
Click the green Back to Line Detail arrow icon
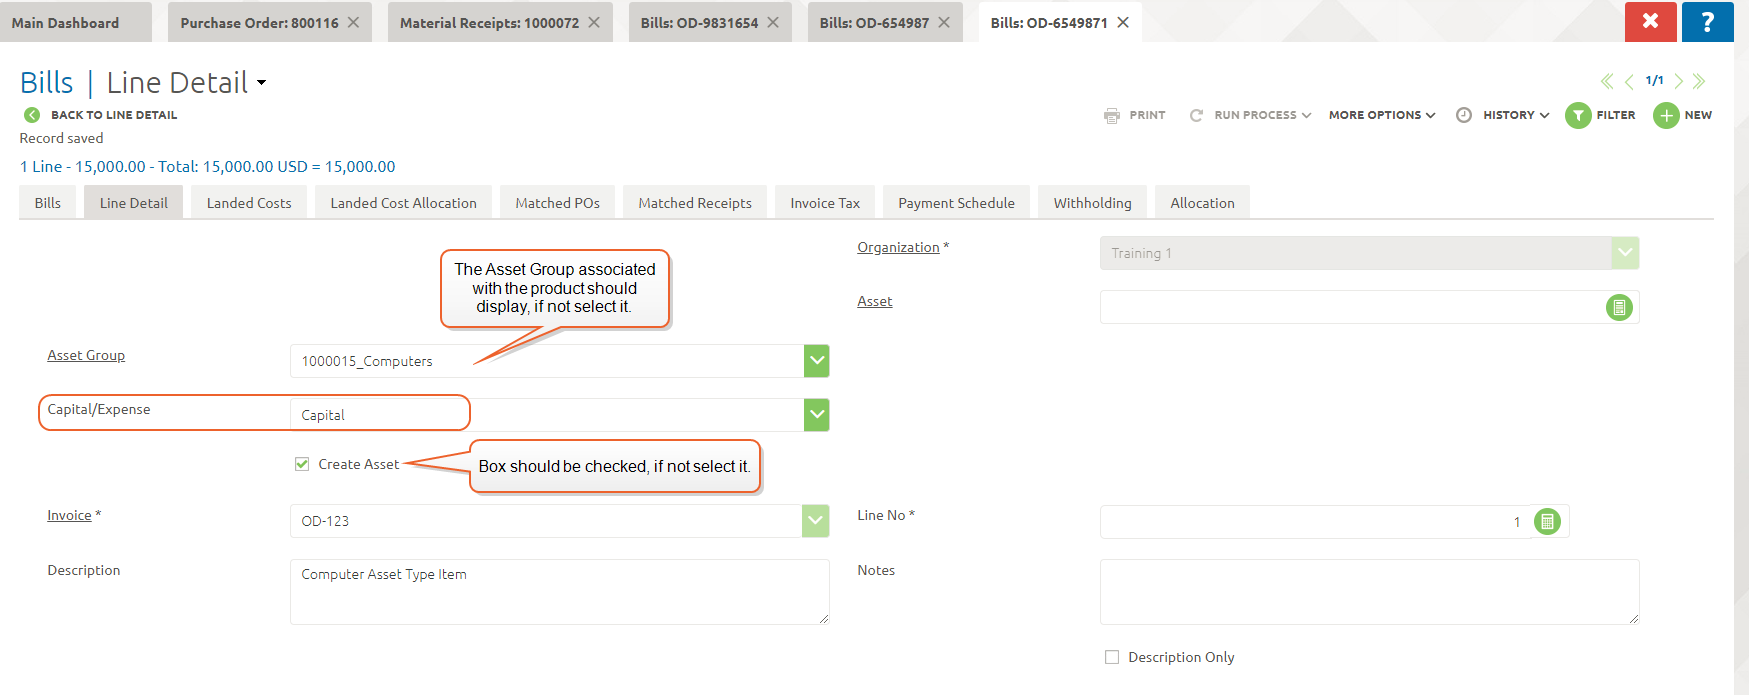coord(32,115)
